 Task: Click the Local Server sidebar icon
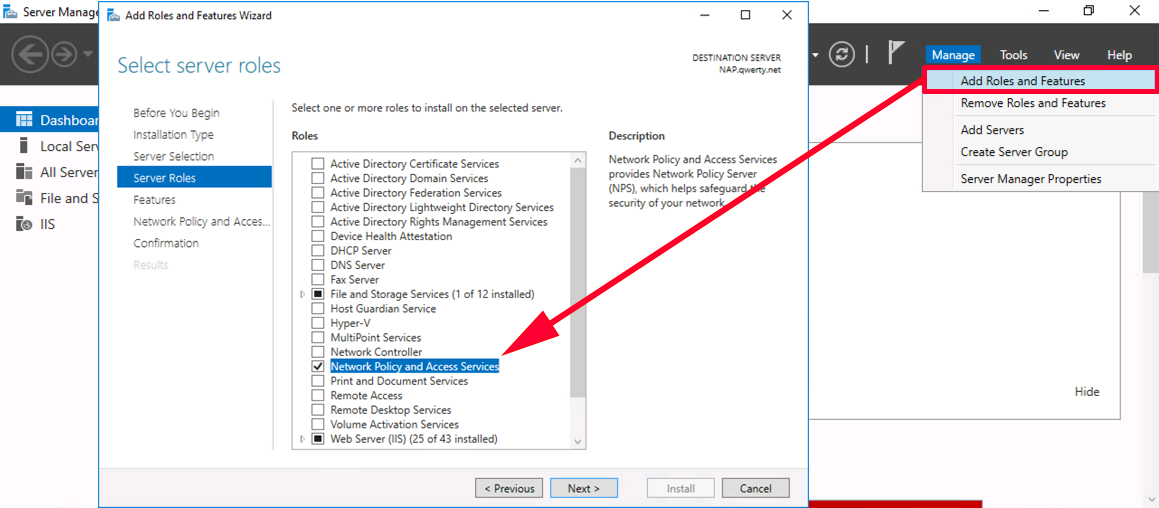[24, 146]
